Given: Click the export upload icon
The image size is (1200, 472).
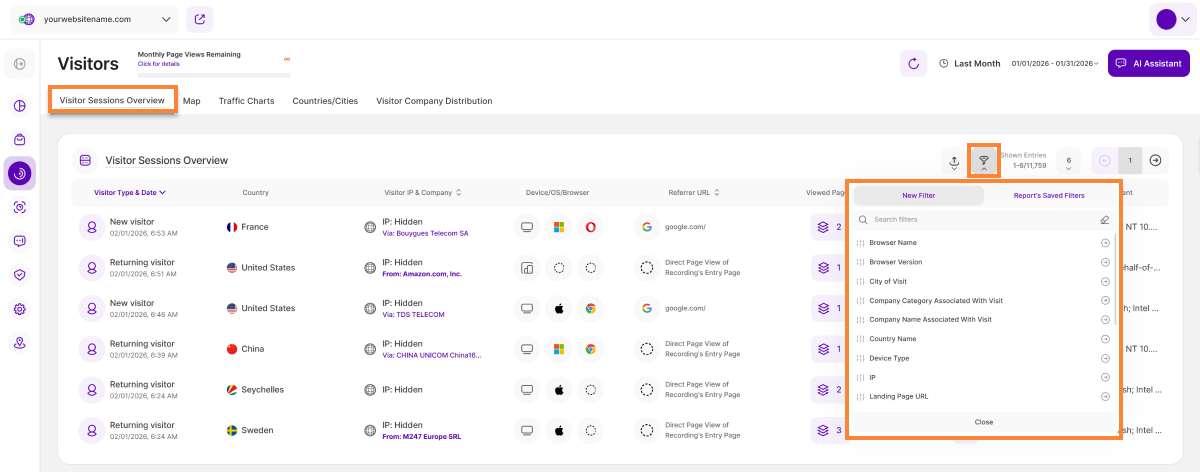Looking at the screenshot, I should (x=954, y=161).
